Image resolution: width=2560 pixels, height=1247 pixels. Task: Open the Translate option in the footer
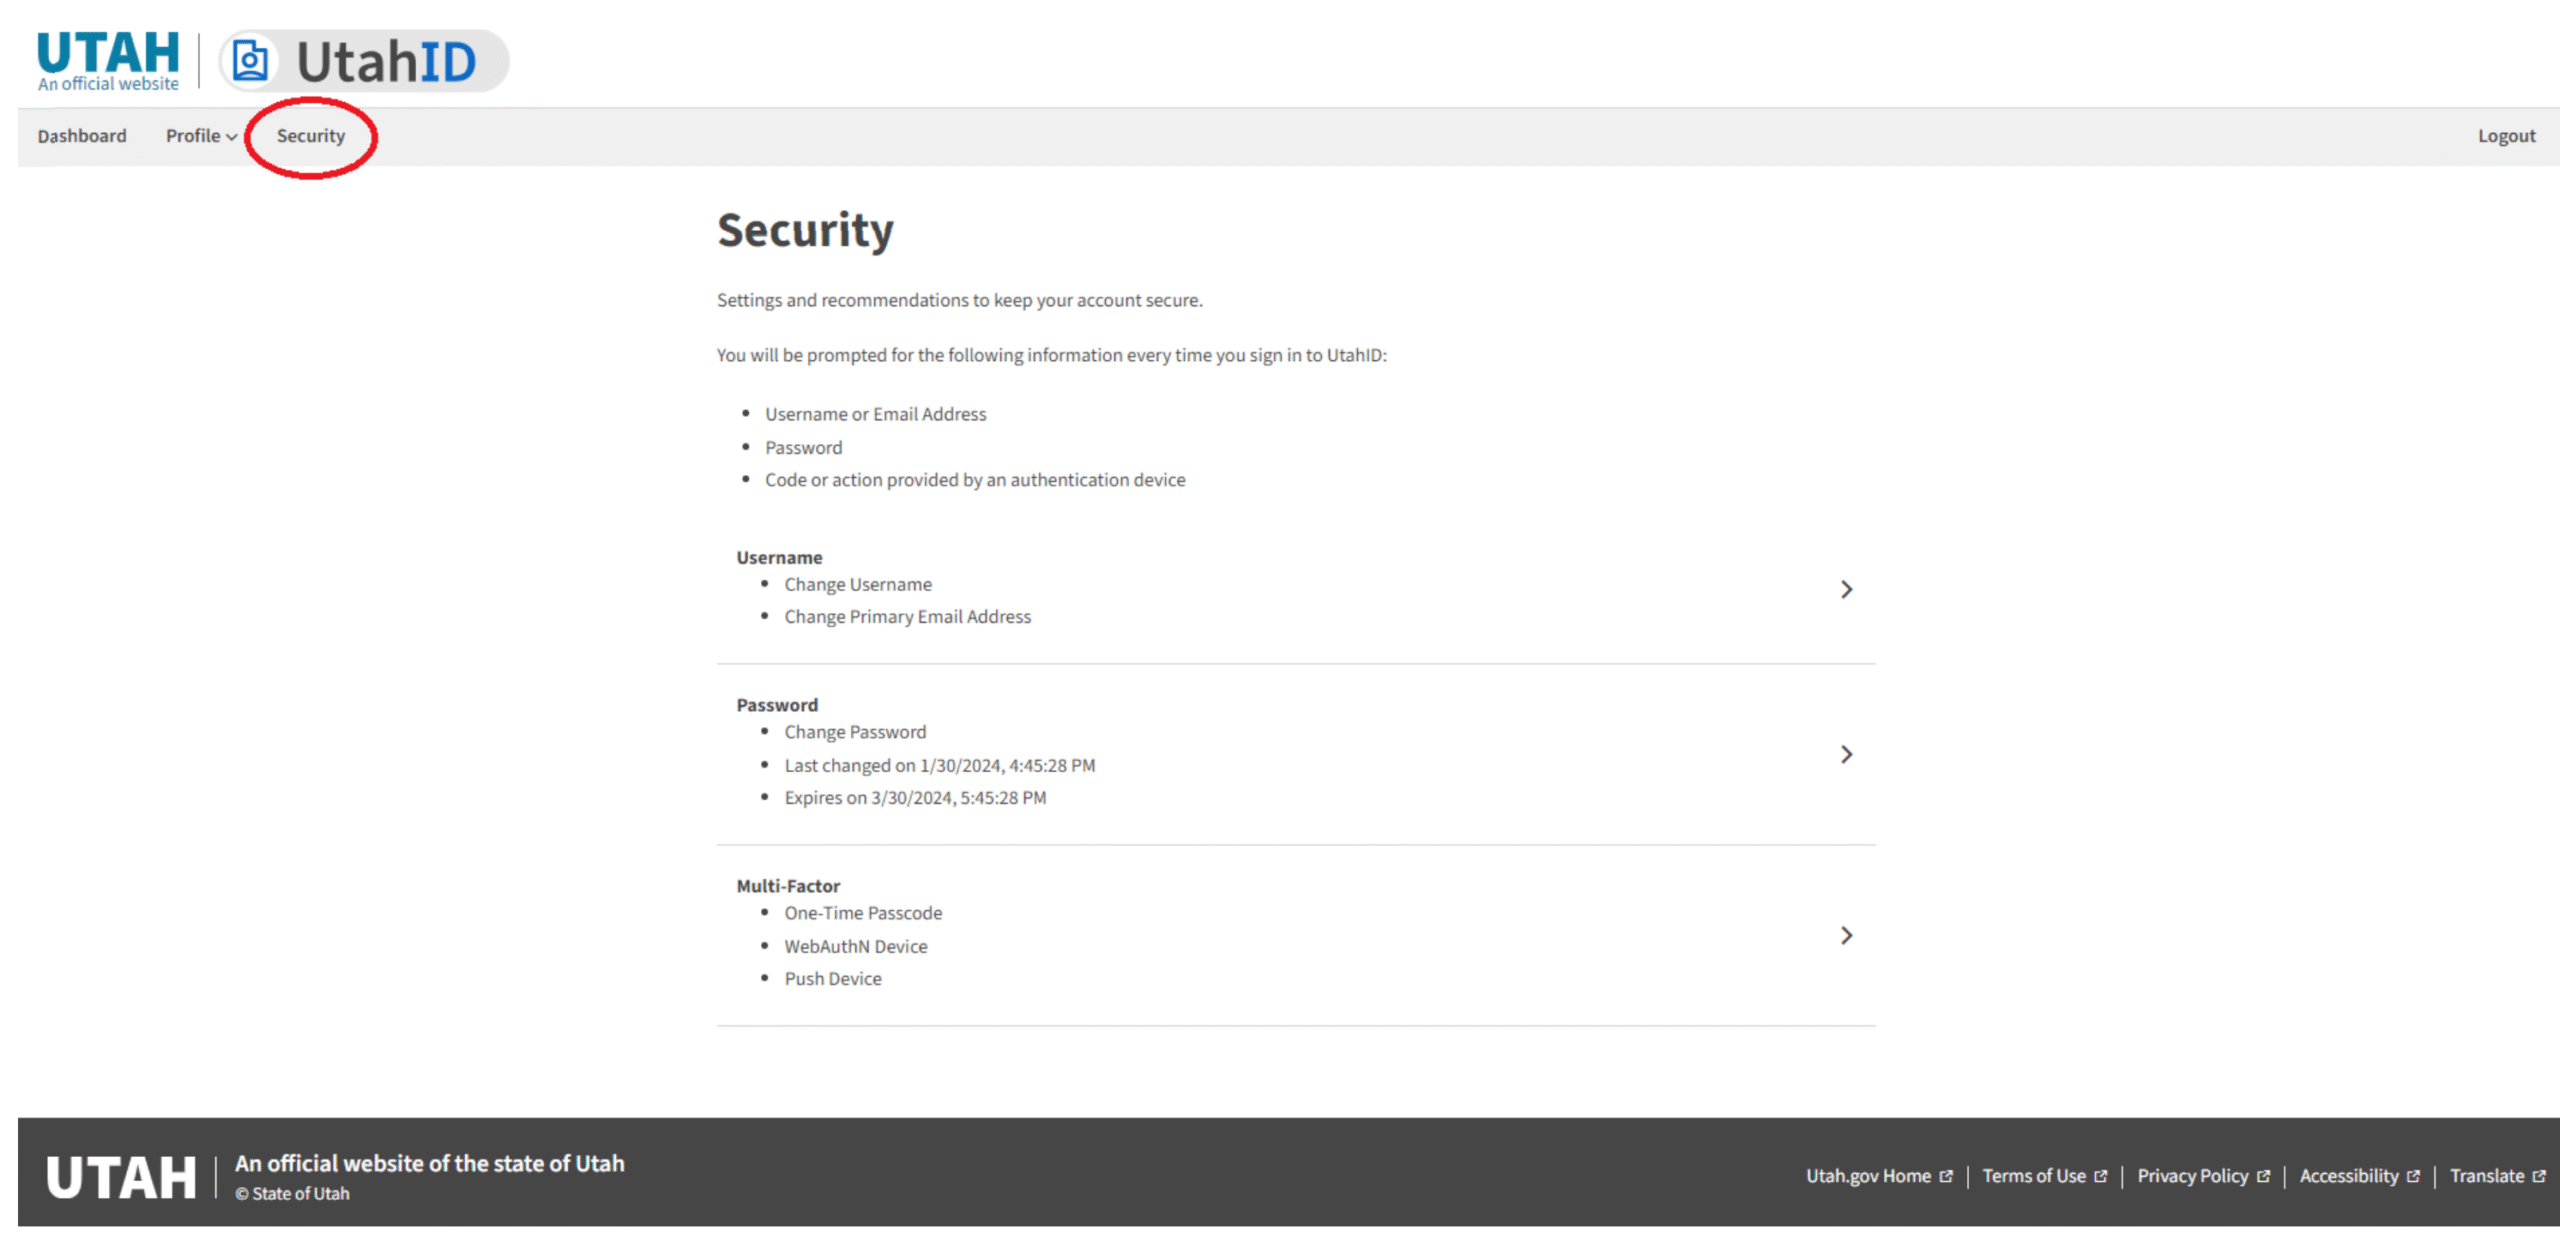click(x=2490, y=1176)
